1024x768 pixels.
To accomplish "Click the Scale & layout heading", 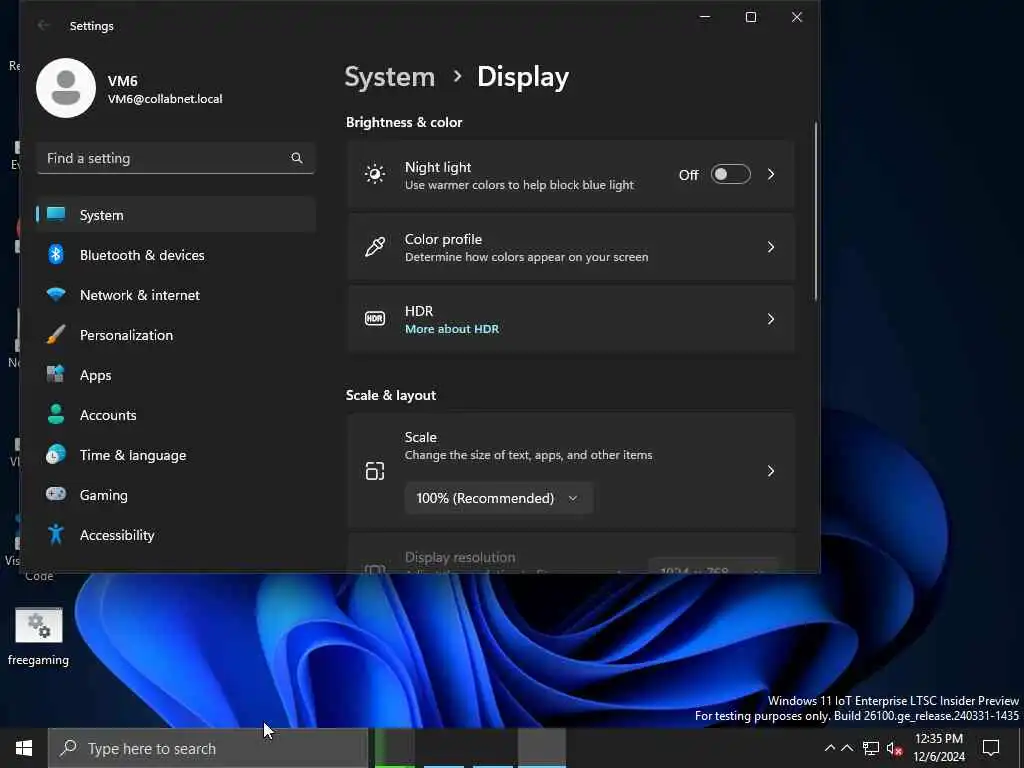I will 391,395.
